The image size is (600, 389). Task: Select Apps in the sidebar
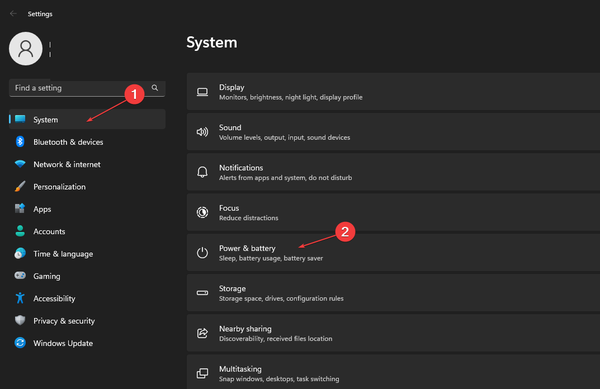(87, 209)
